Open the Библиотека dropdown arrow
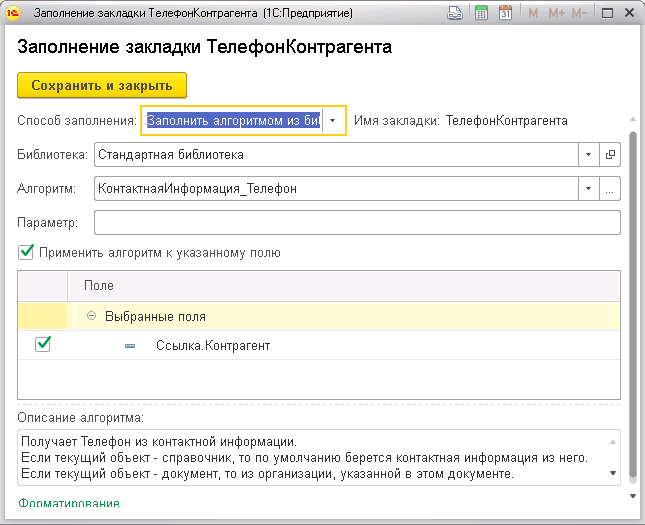The width and height of the screenshot is (645, 525). [588, 155]
